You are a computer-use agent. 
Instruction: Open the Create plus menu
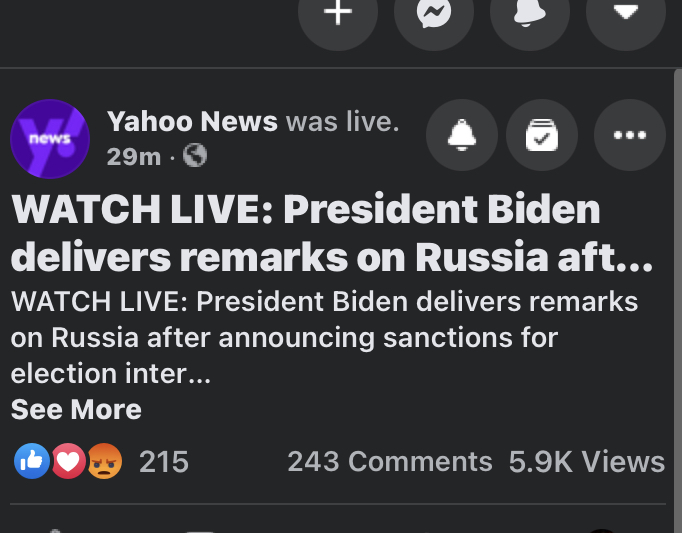338,12
